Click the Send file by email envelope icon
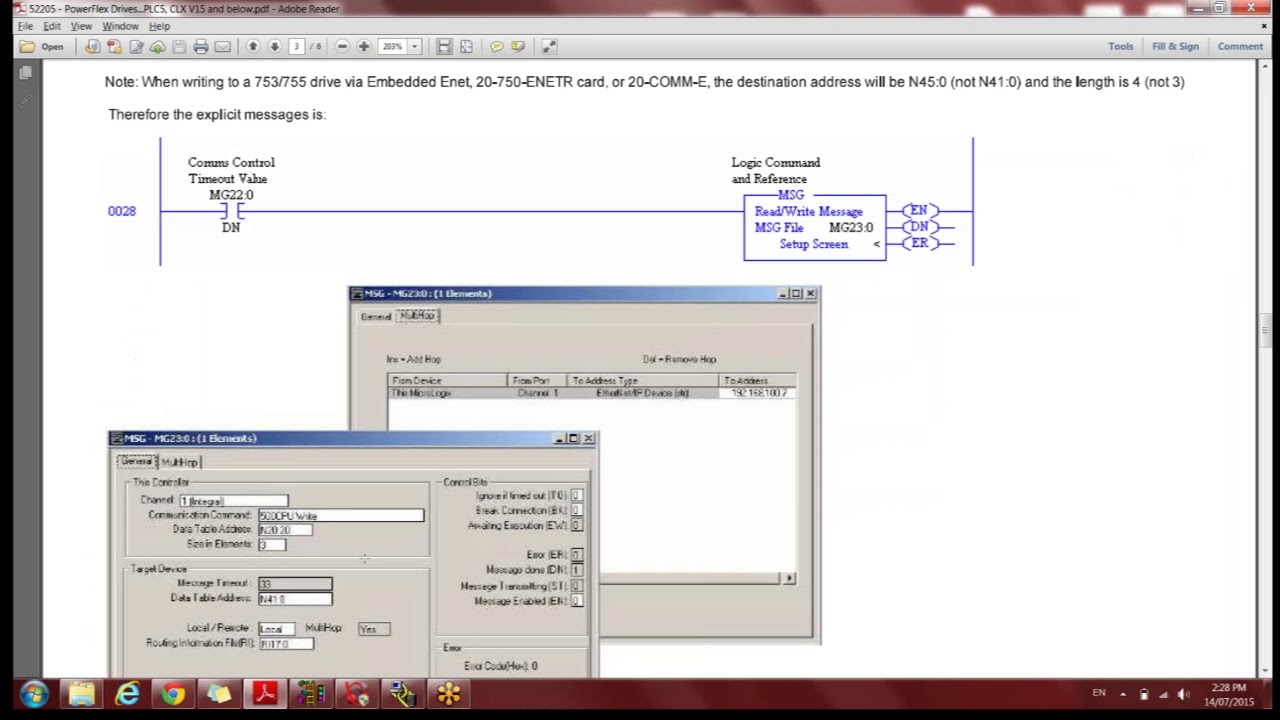Image resolution: width=1280 pixels, height=720 pixels. [222, 46]
